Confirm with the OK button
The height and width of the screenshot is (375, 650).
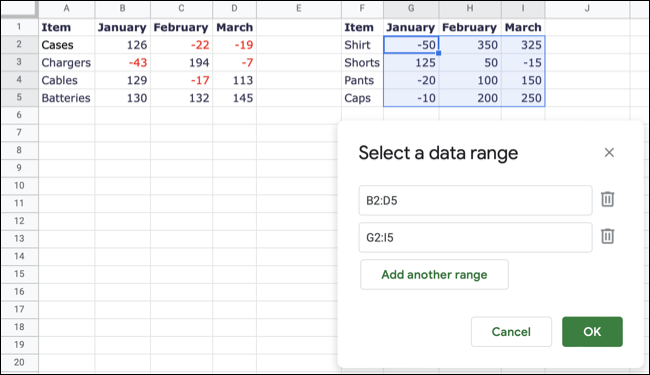tap(592, 331)
